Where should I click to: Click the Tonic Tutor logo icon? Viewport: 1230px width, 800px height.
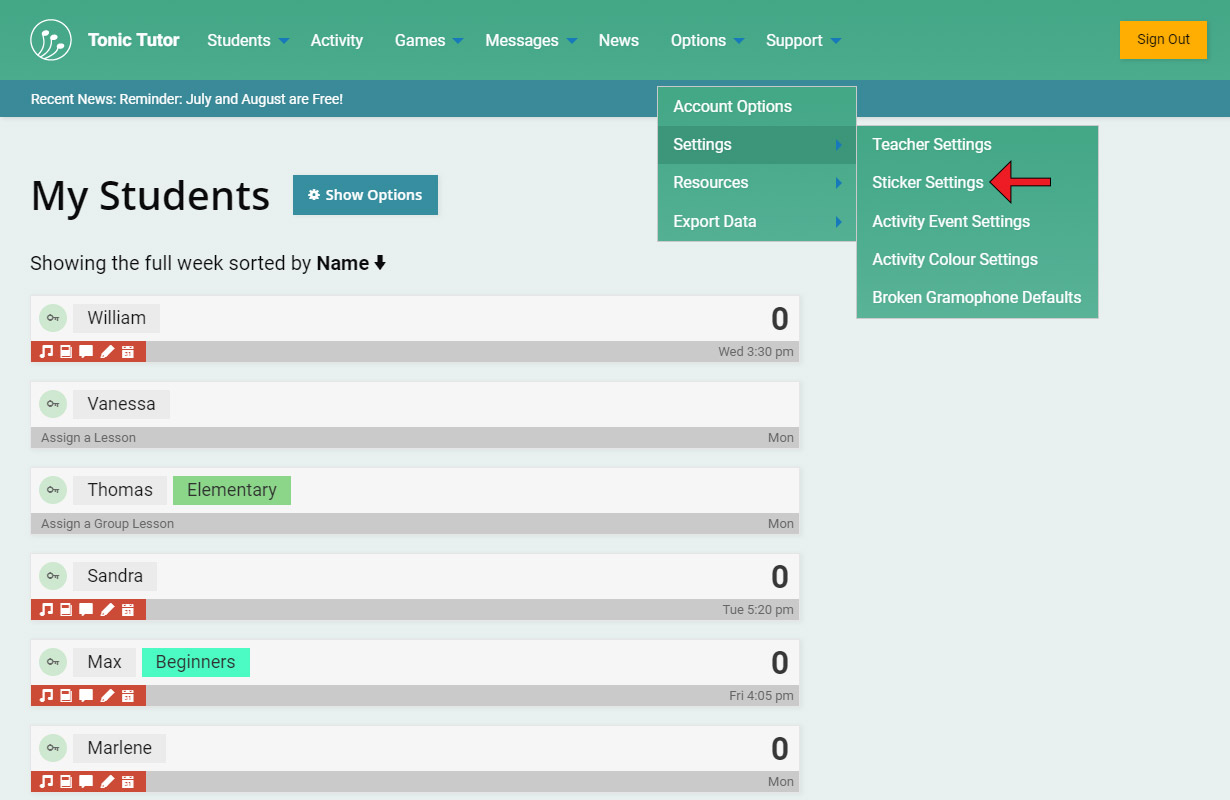[x=51, y=40]
